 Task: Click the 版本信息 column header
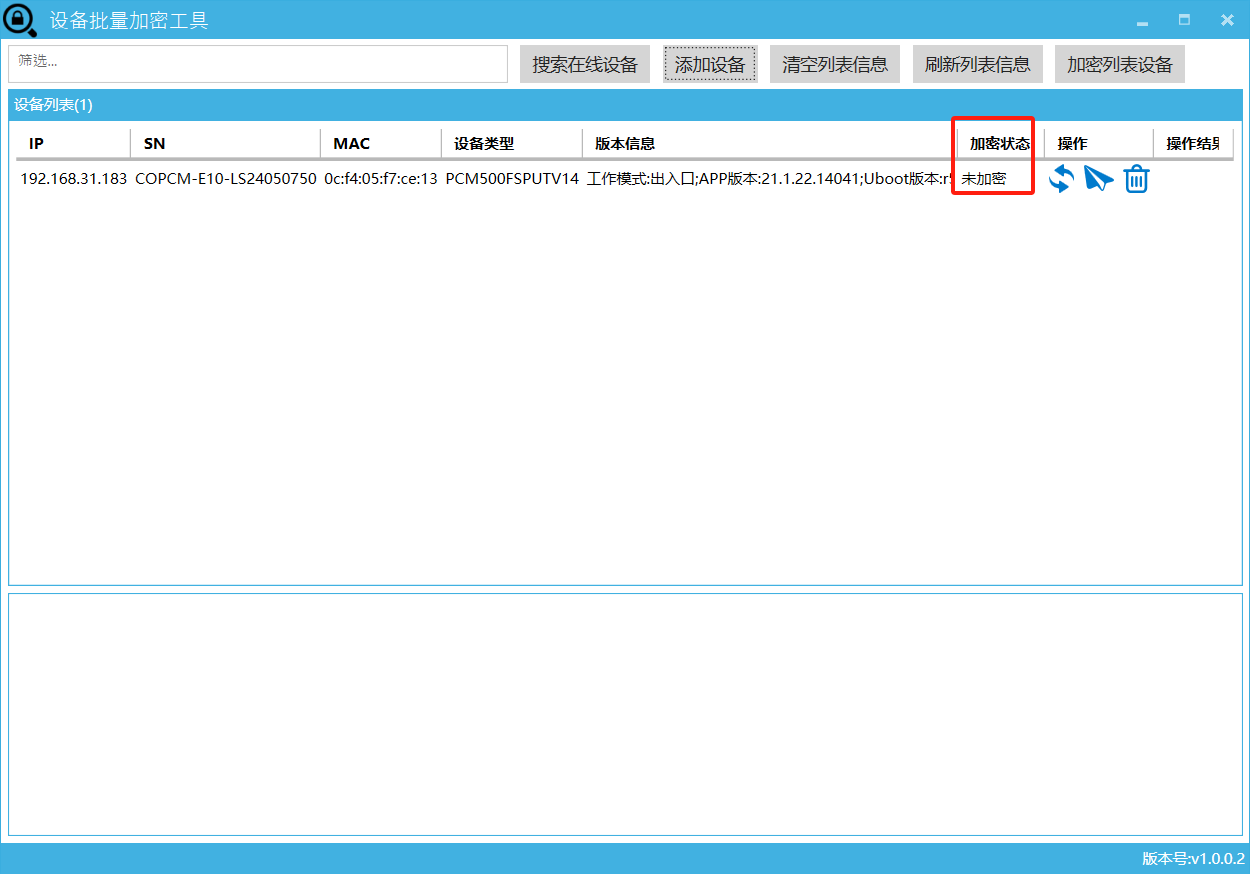tap(770, 144)
